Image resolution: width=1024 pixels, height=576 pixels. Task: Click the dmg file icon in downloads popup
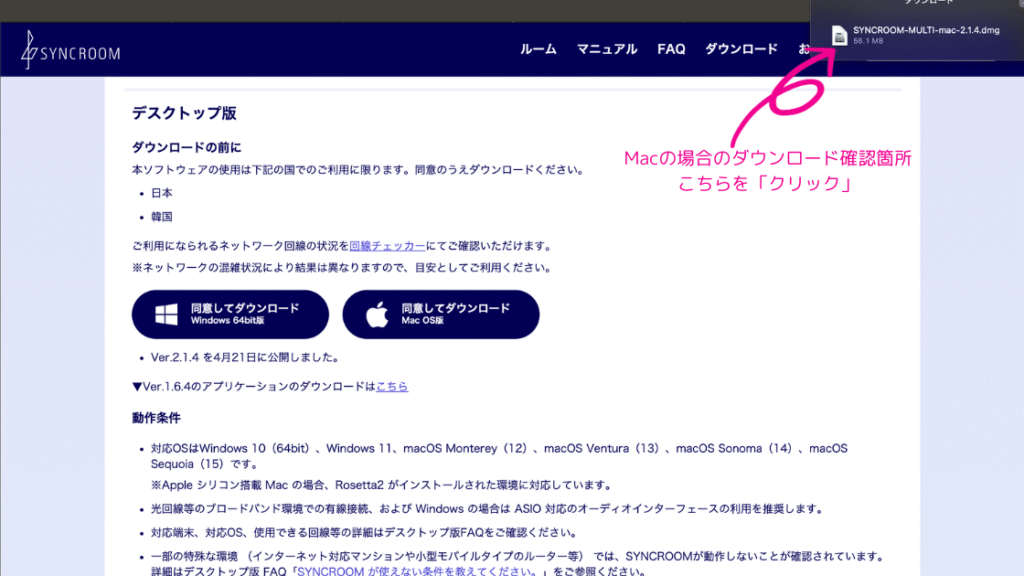[x=839, y=35]
